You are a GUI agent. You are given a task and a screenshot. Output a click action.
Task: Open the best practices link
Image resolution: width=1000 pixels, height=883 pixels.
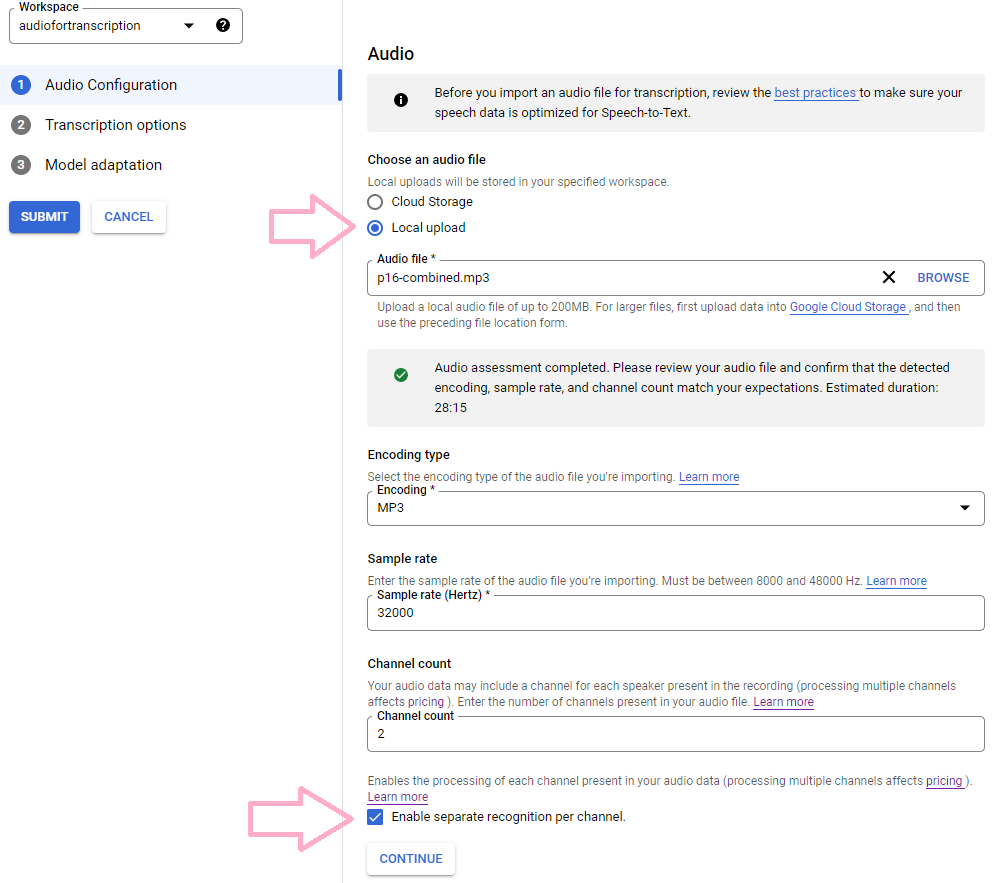coord(814,93)
